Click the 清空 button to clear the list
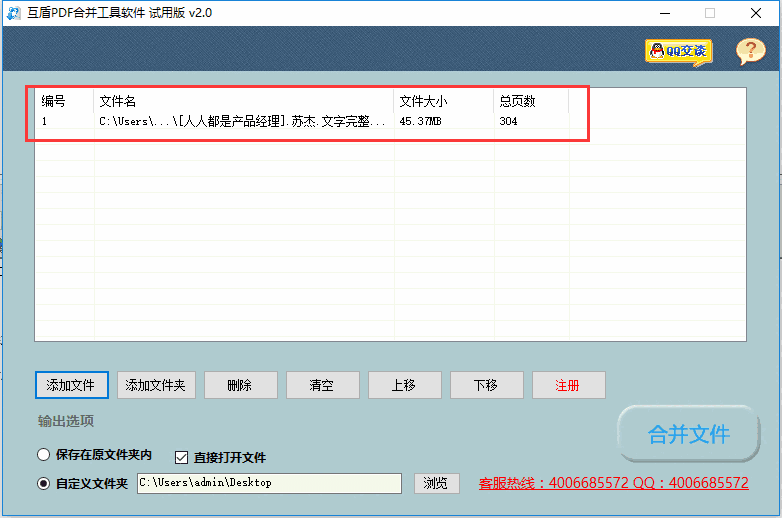This screenshot has width=782, height=518. [323, 385]
